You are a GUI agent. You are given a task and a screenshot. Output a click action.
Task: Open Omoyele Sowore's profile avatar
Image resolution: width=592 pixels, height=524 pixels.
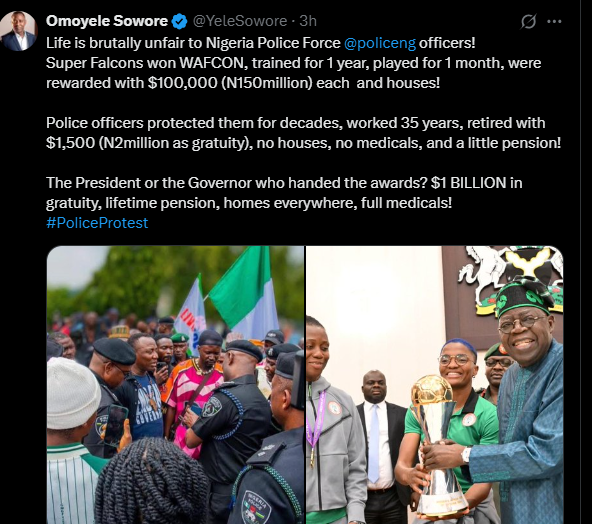[18, 31]
